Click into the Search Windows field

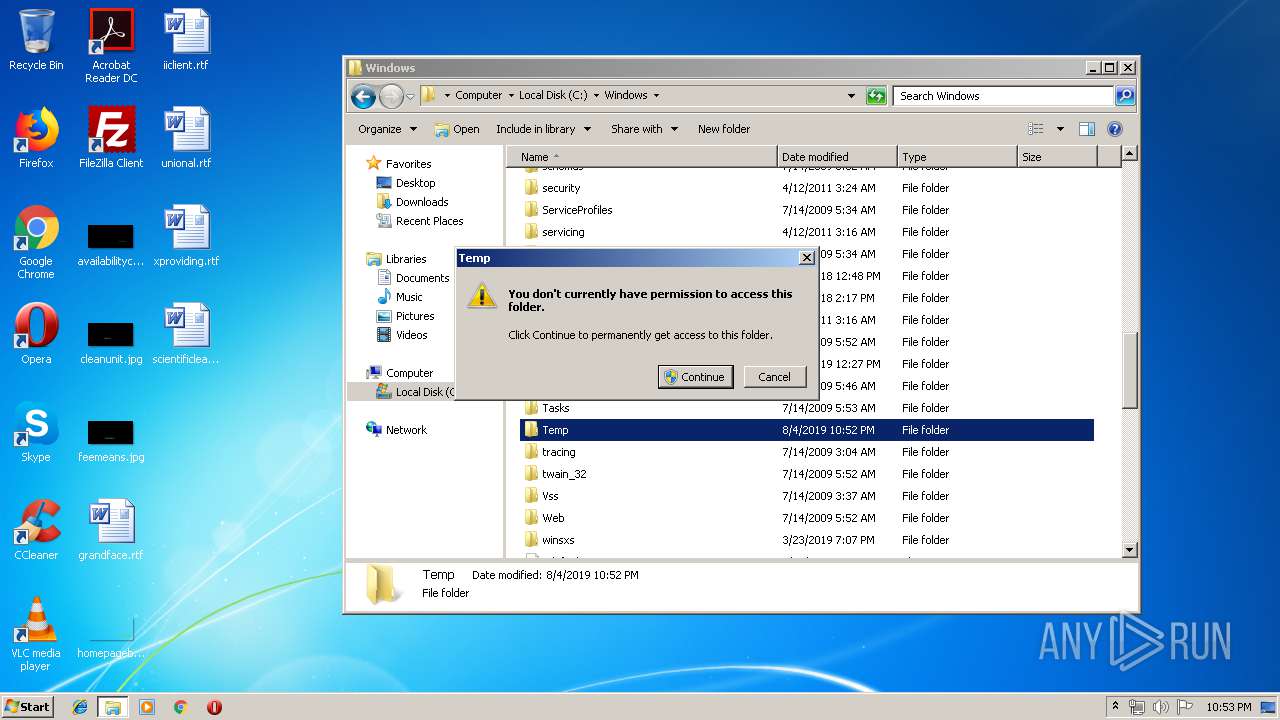coord(1003,96)
